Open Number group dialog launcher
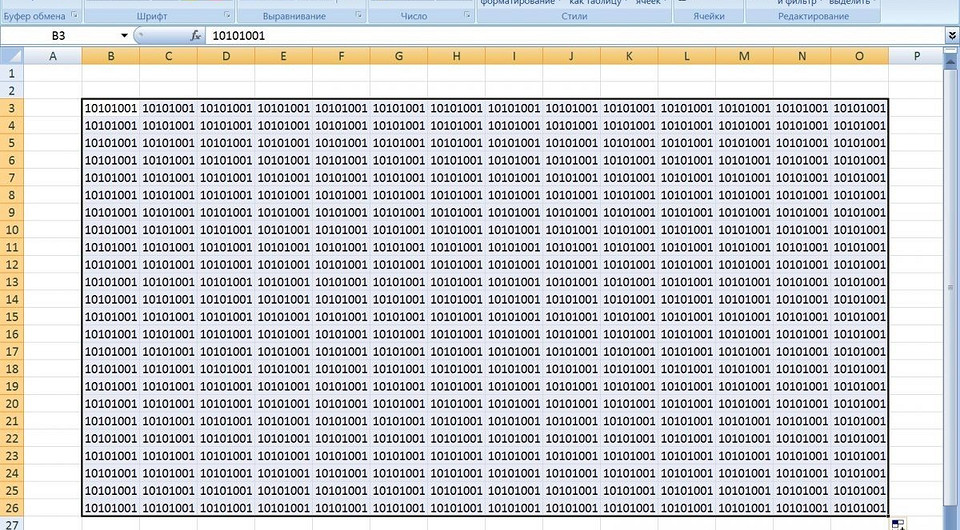Viewport: 960px width, 530px height. [x=466, y=17]
